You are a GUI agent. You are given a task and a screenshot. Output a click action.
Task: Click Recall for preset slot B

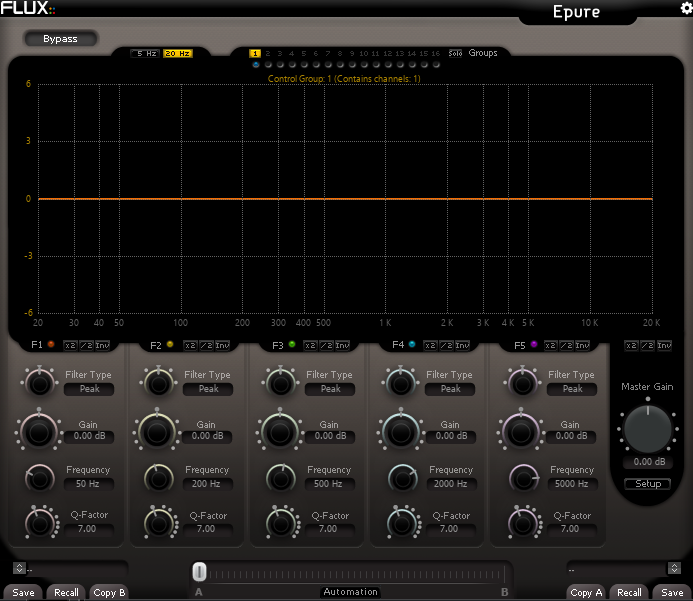coord(629,593)
